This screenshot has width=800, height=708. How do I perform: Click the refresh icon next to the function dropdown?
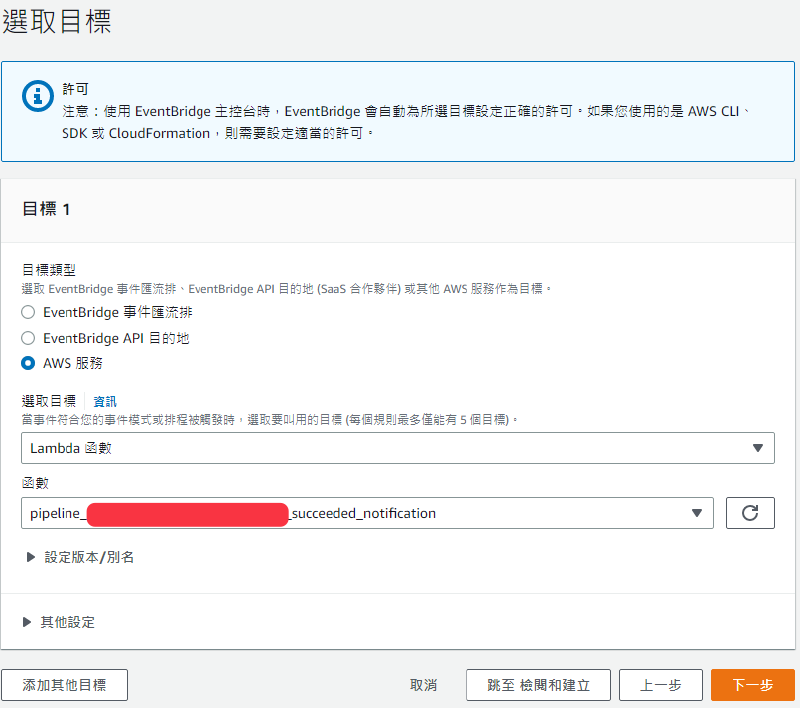click(750, 513)
